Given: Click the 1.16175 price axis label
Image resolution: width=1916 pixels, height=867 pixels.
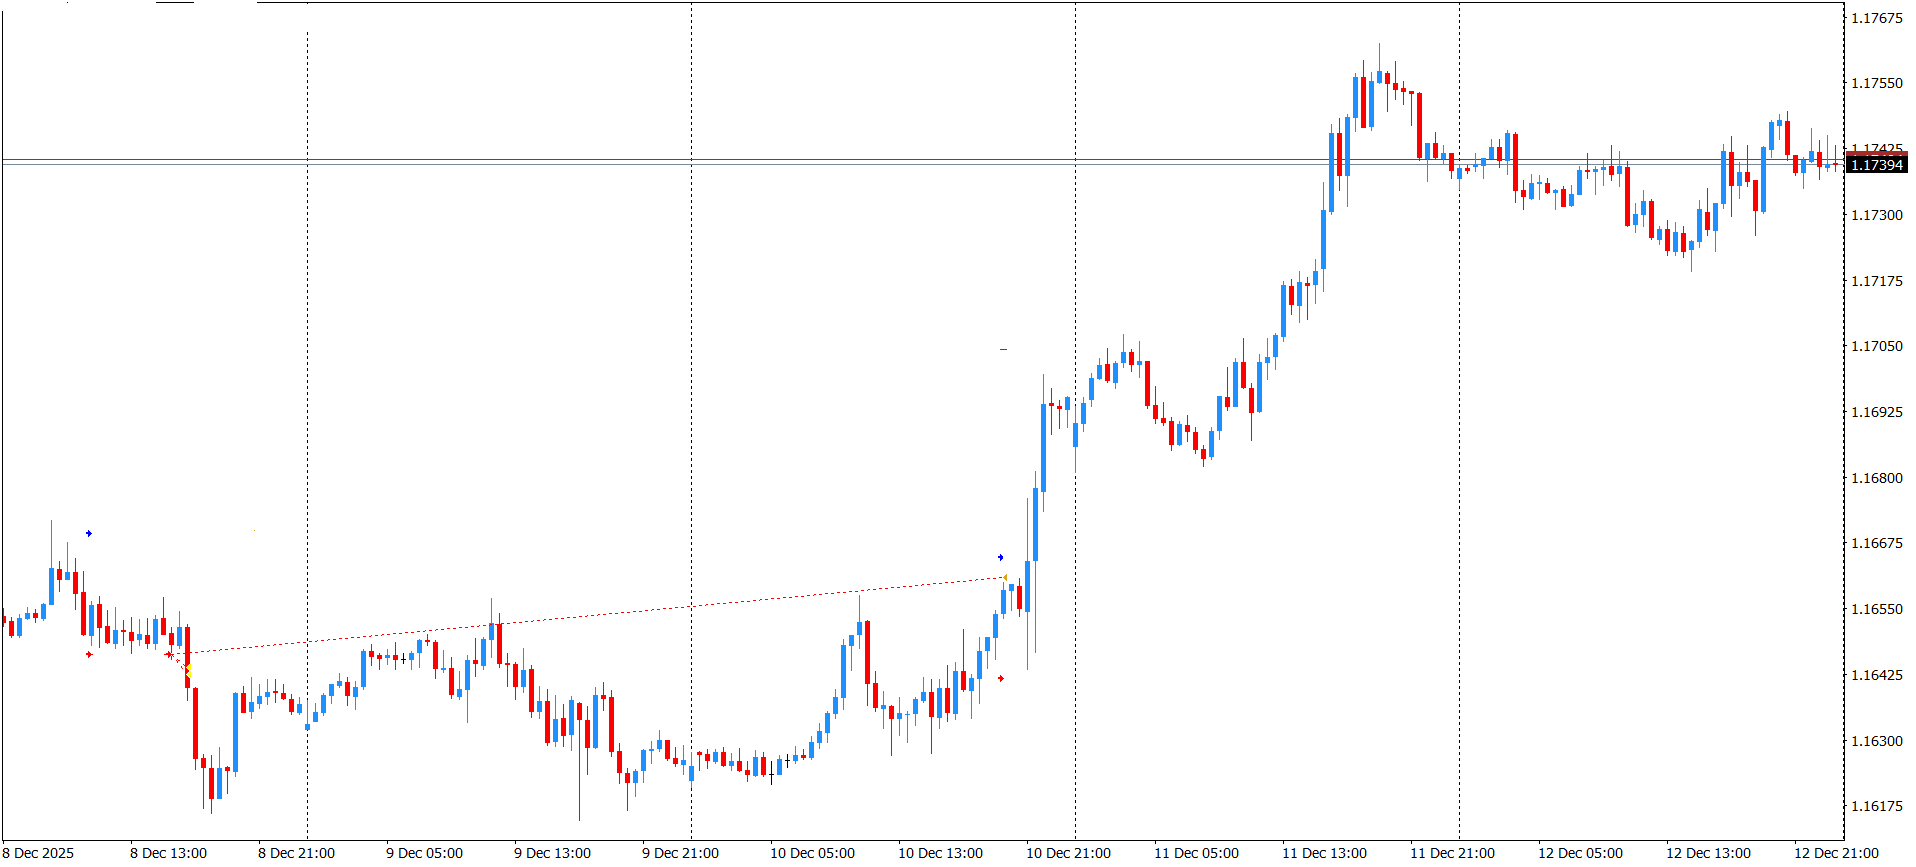Looking at the screenshot, I should coord(1877,806).
